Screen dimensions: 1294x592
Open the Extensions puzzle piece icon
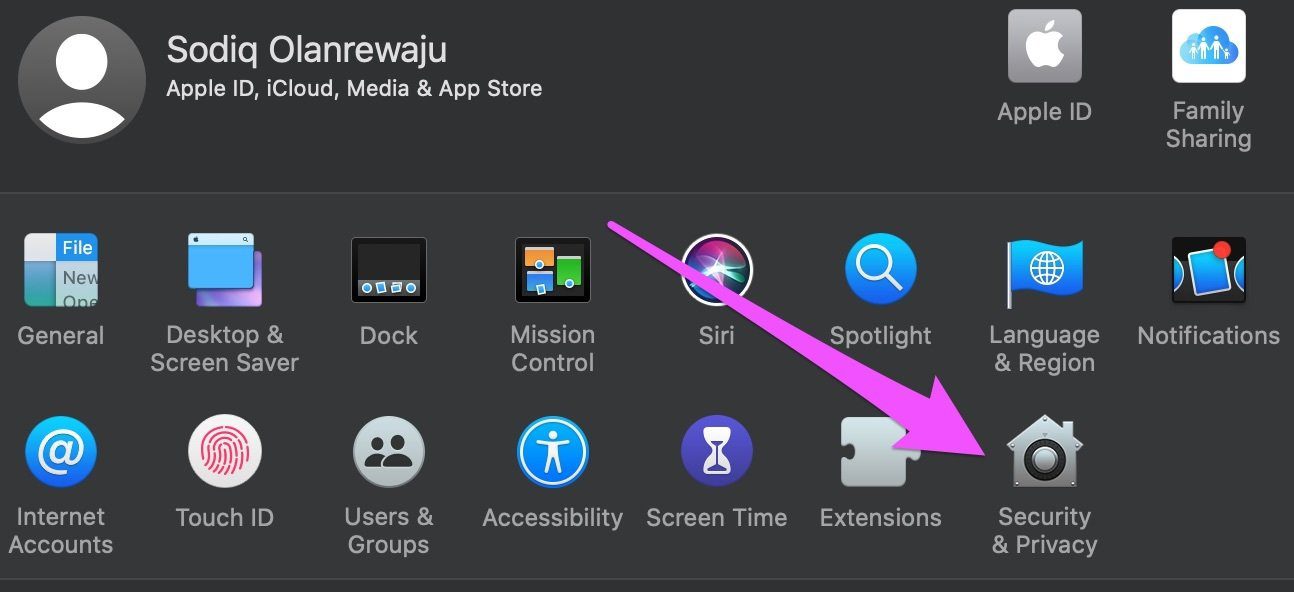[880, 452]
